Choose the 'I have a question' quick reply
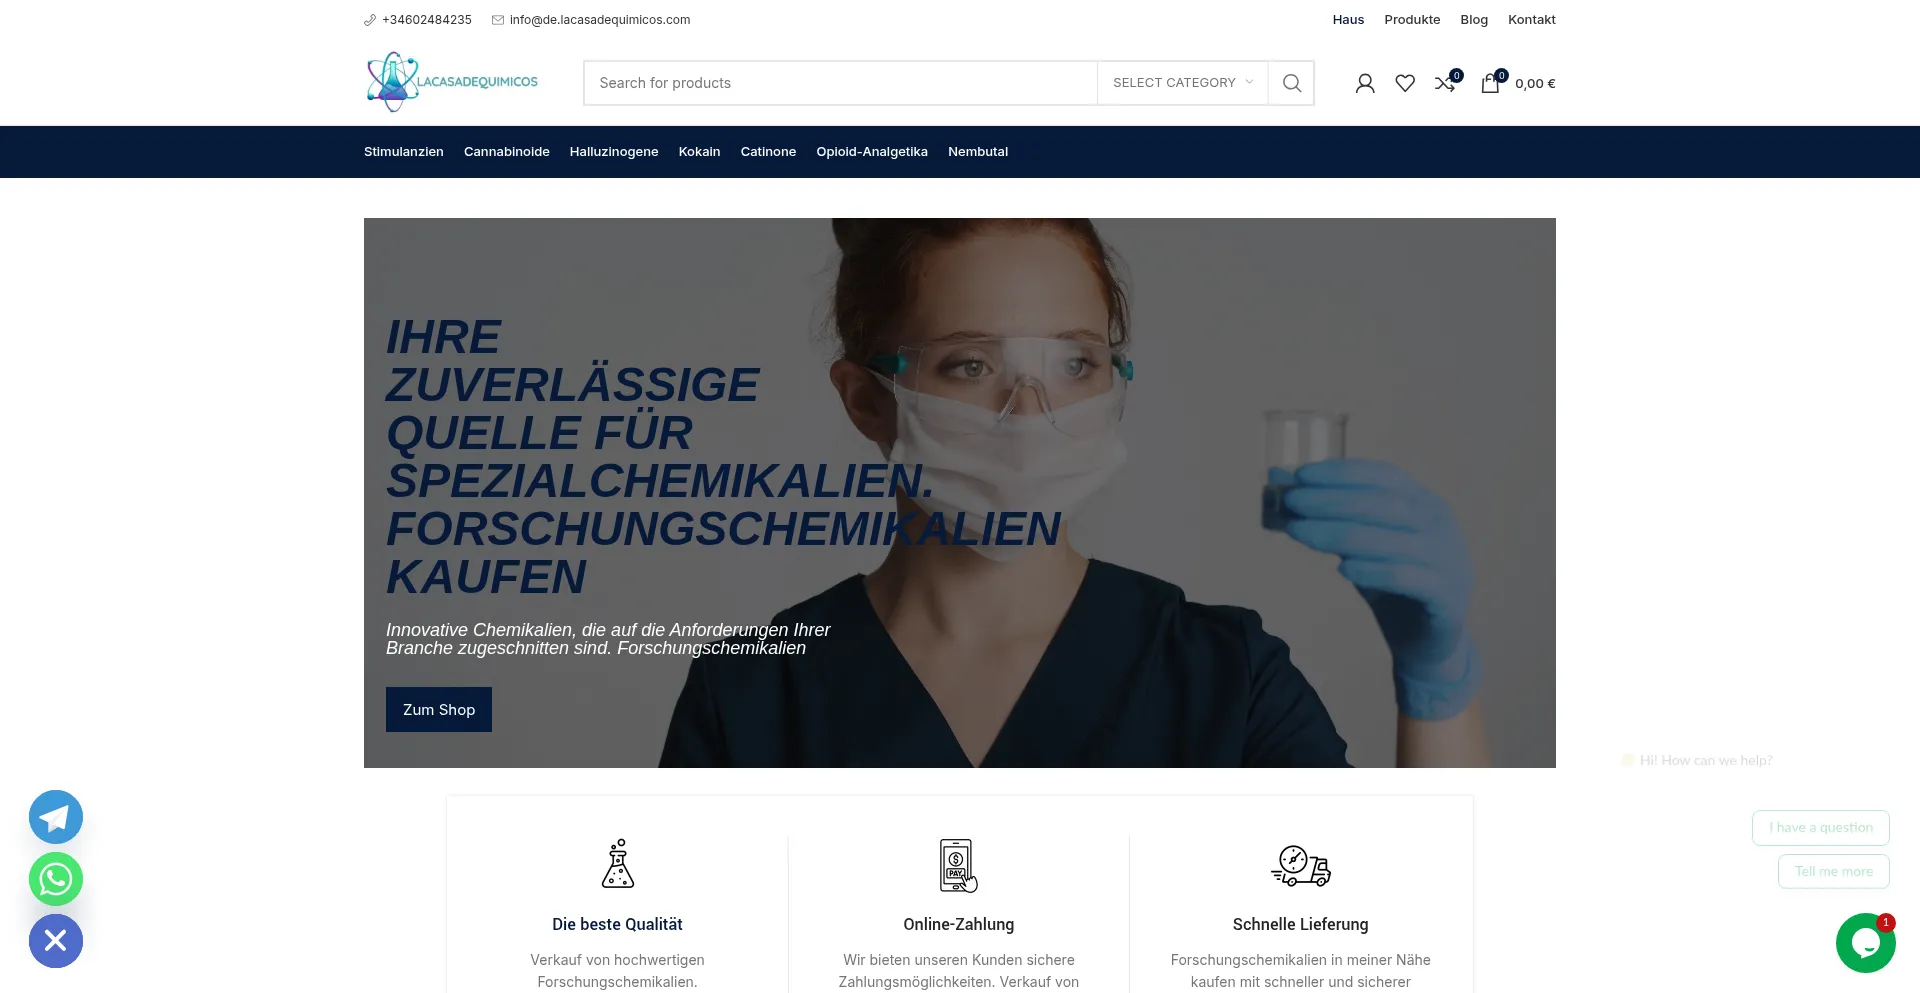 1820,827
